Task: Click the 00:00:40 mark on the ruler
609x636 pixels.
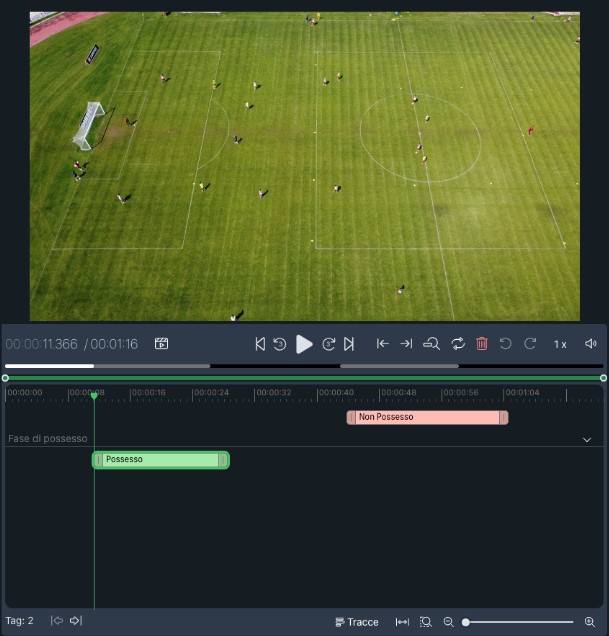Action: click(336, 393)
